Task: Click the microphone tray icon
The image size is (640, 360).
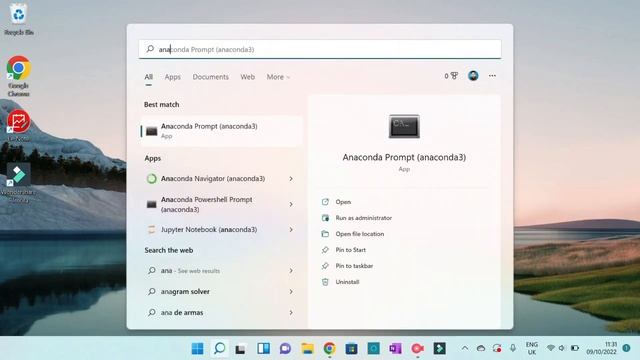Action: click(513, 348)
